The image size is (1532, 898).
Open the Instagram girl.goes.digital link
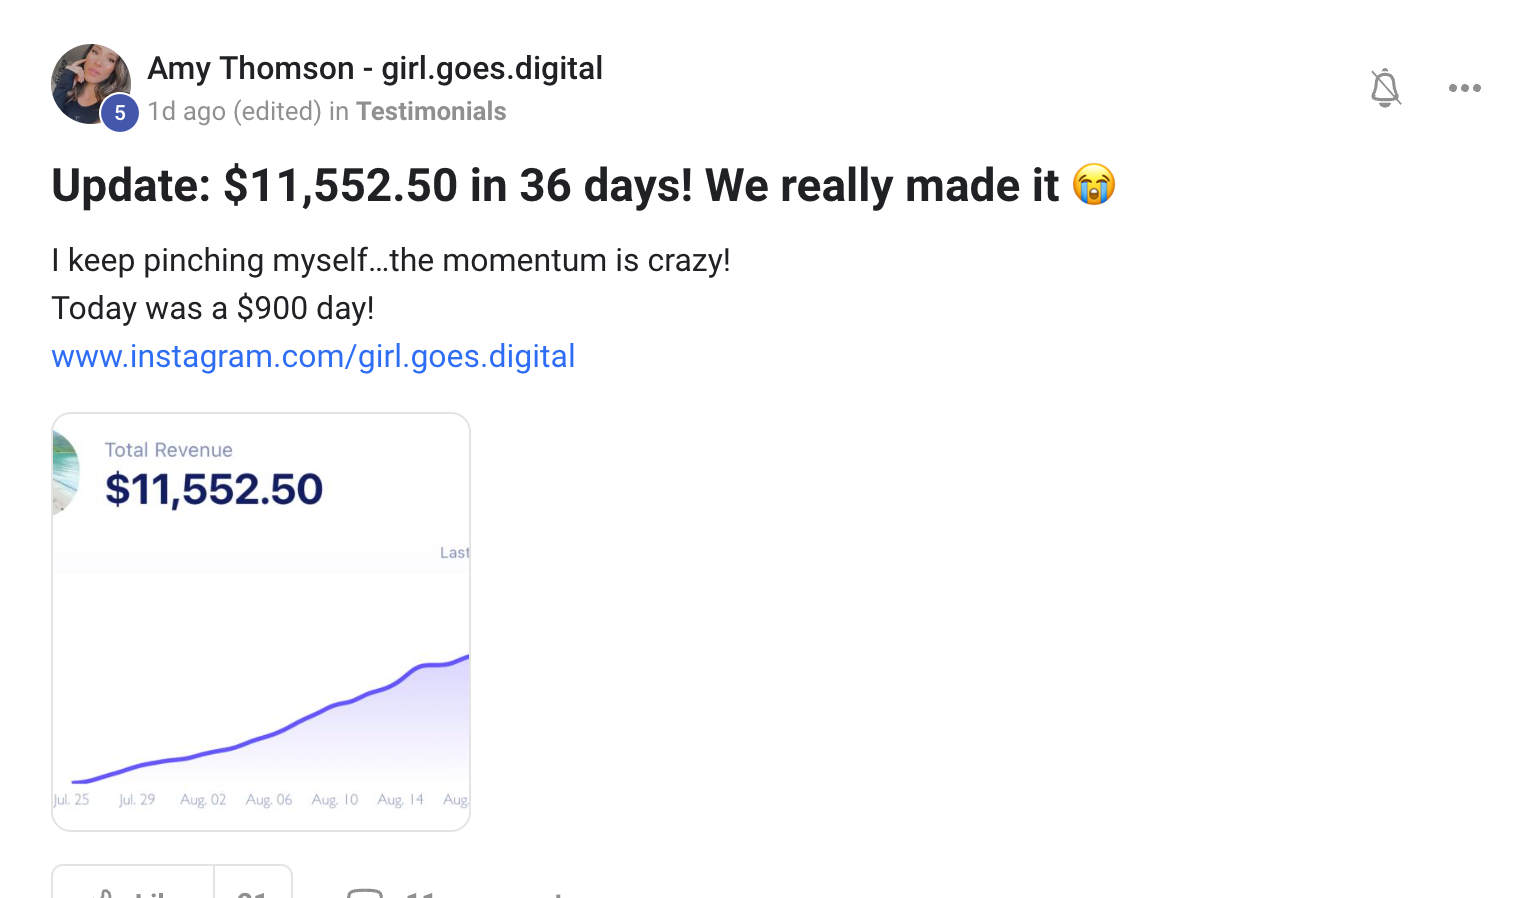click(313, 356)
